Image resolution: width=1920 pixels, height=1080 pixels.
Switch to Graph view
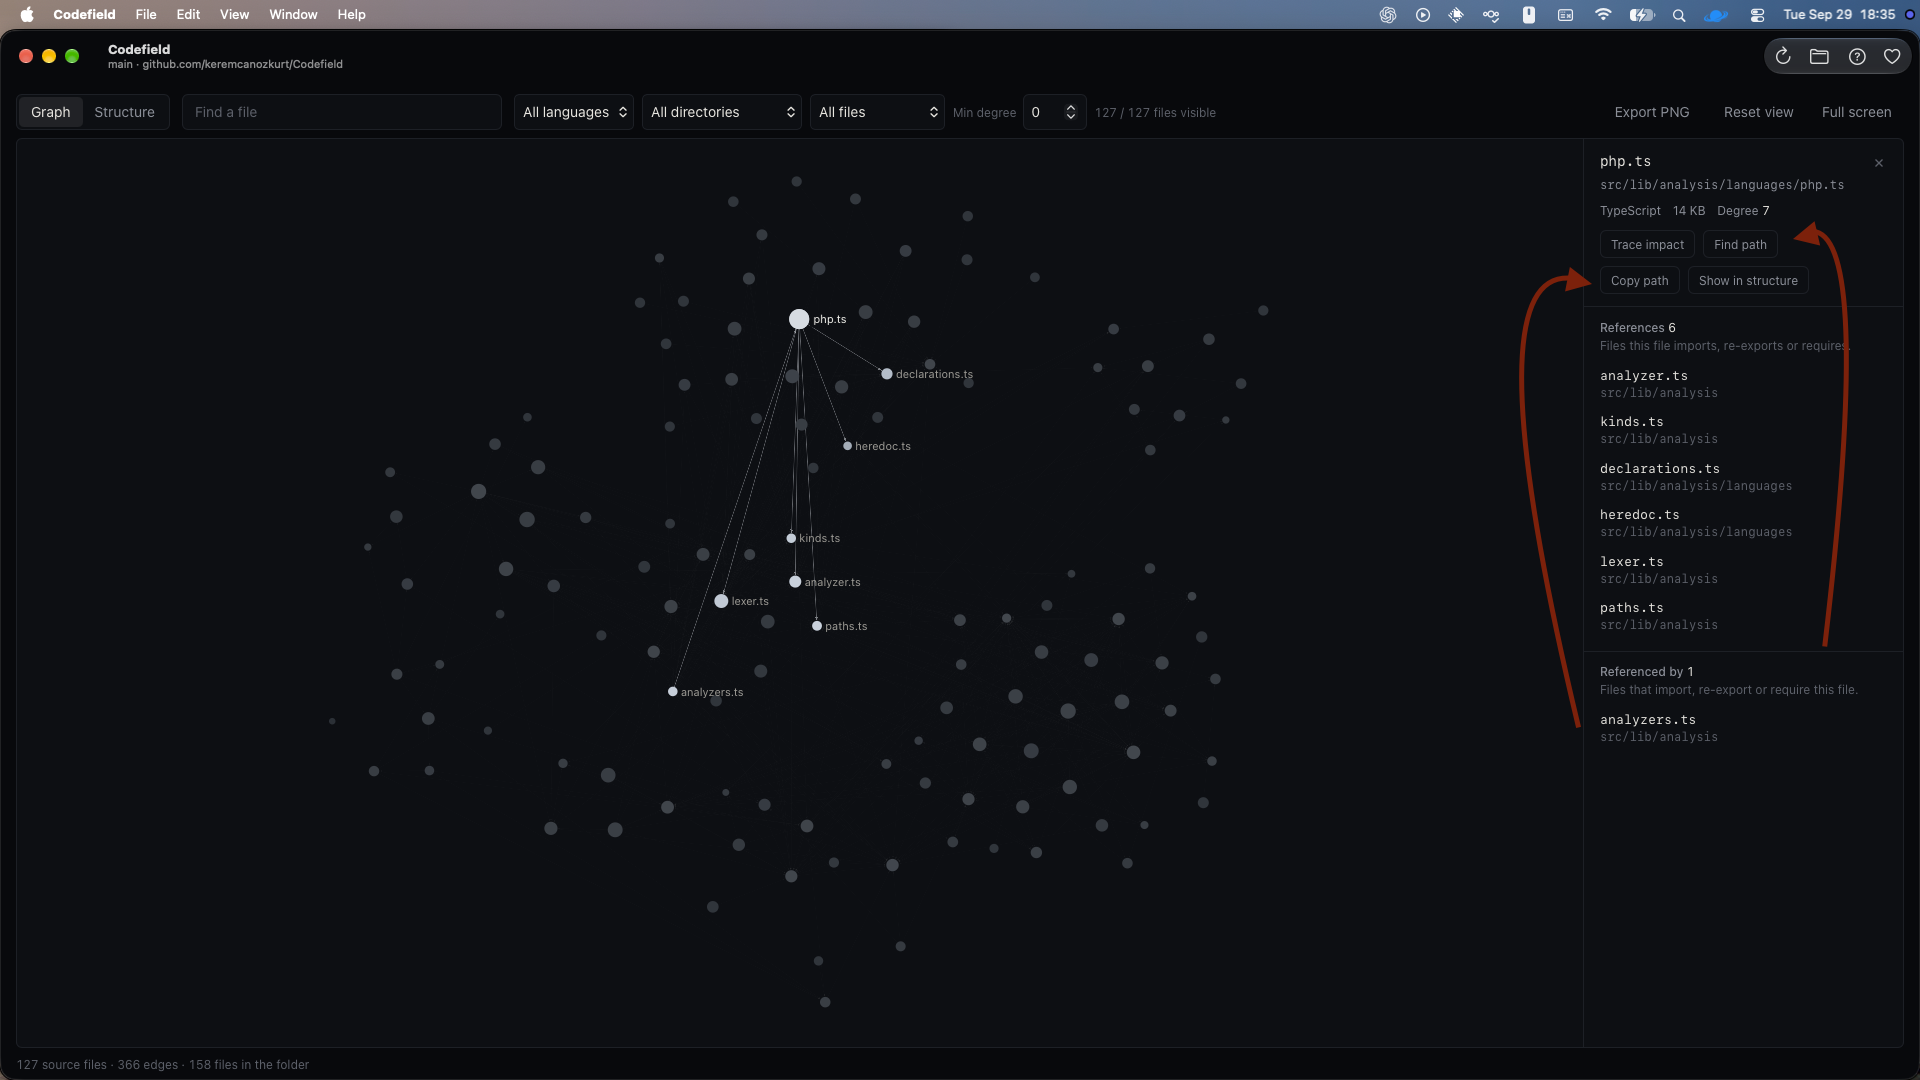click(x=50, y=112)
